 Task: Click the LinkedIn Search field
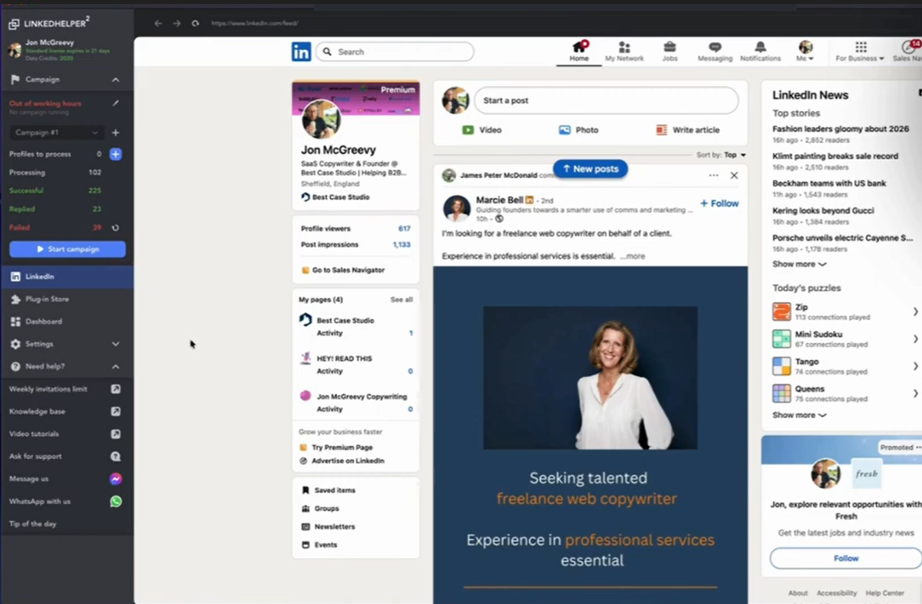395,52
